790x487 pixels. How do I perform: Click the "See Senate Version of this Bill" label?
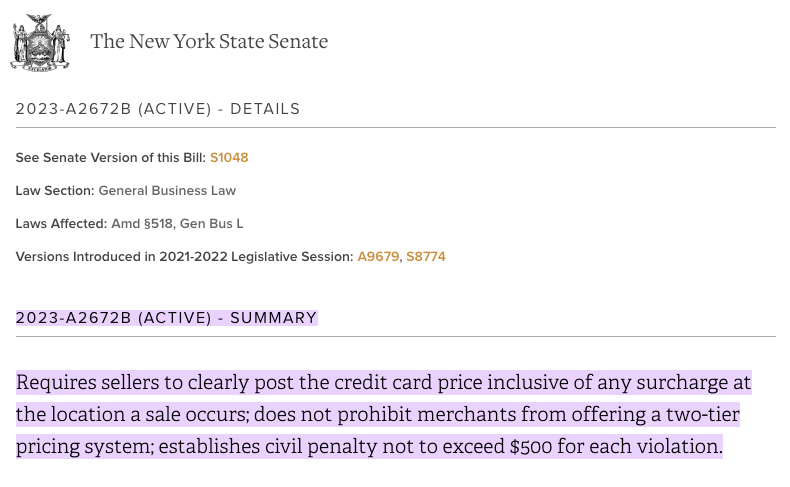click(110, 158)
